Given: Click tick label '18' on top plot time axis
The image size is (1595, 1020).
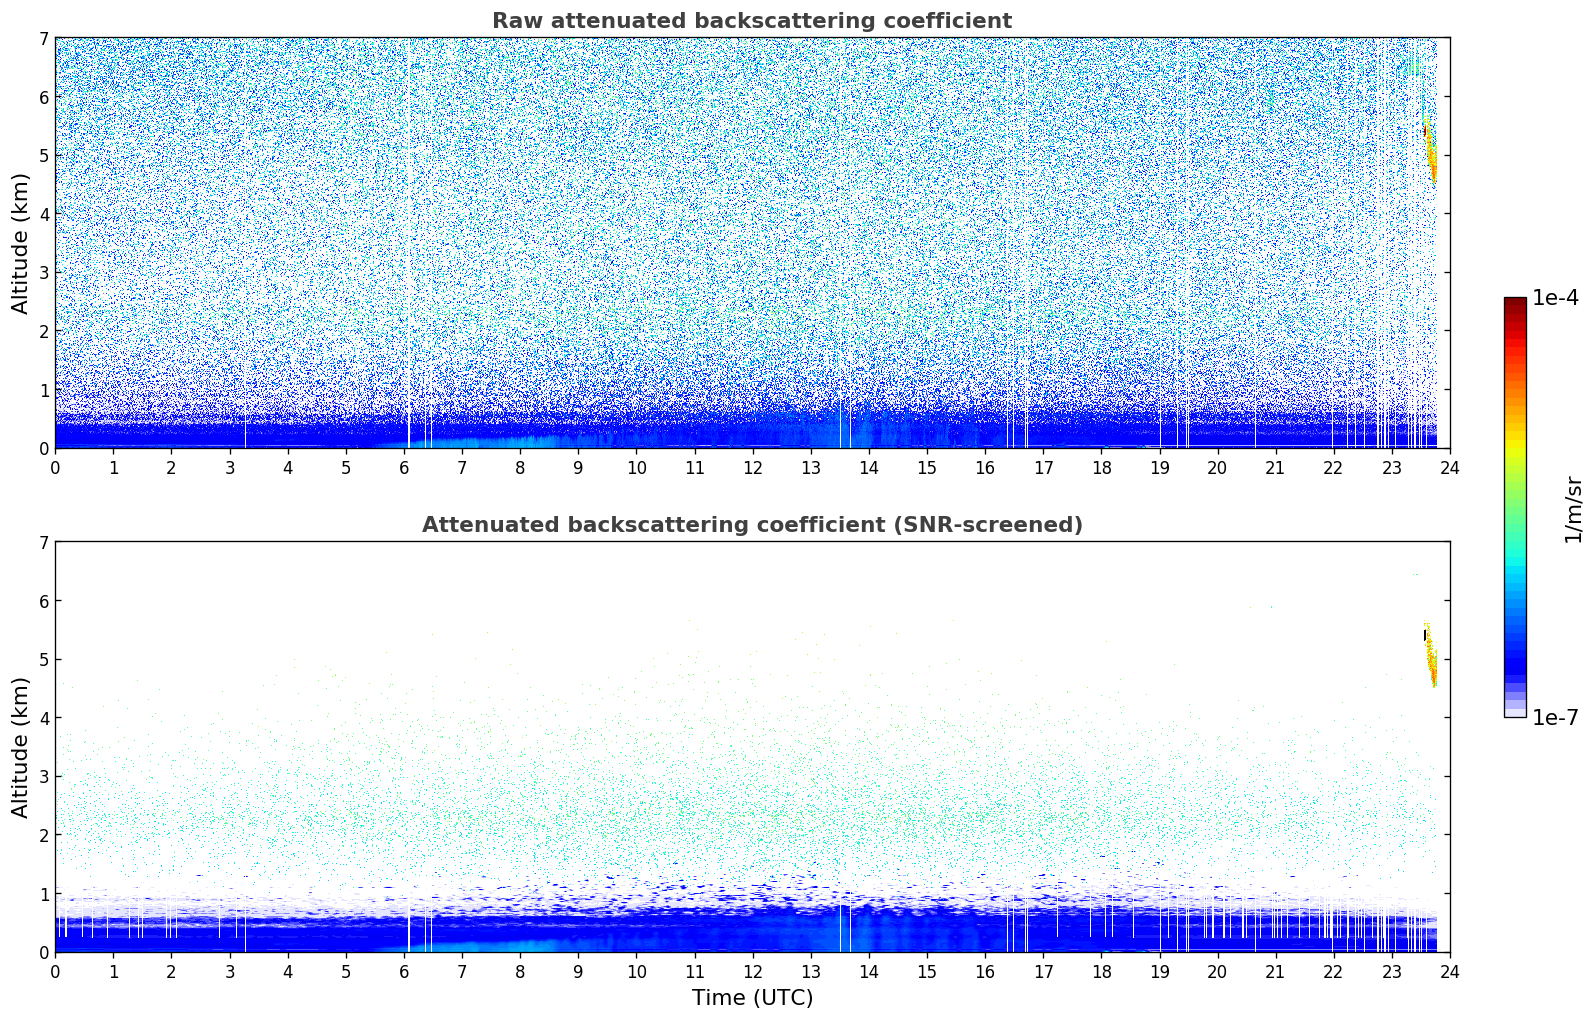Looking at the screenshot, I should [x=1101, y=468].
